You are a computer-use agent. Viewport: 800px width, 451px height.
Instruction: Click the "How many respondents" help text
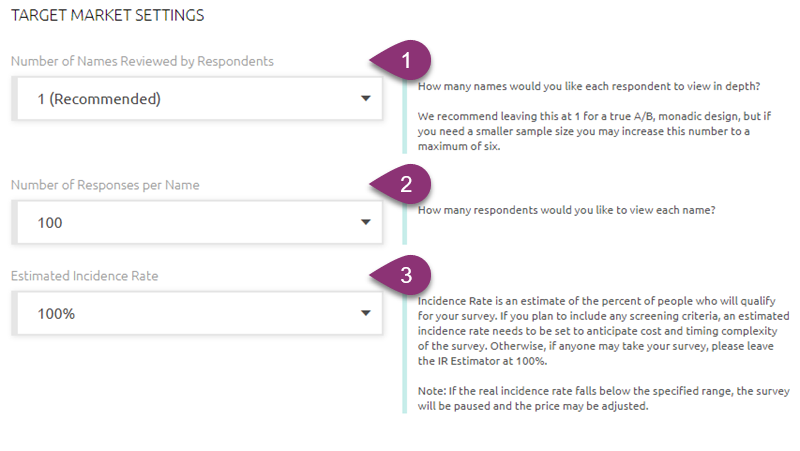[566, 210]
